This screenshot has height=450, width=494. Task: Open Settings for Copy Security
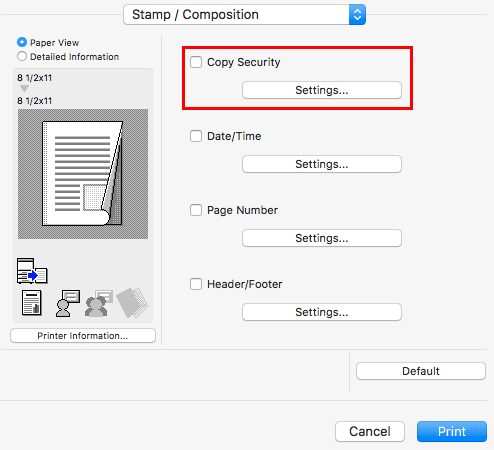322,90
